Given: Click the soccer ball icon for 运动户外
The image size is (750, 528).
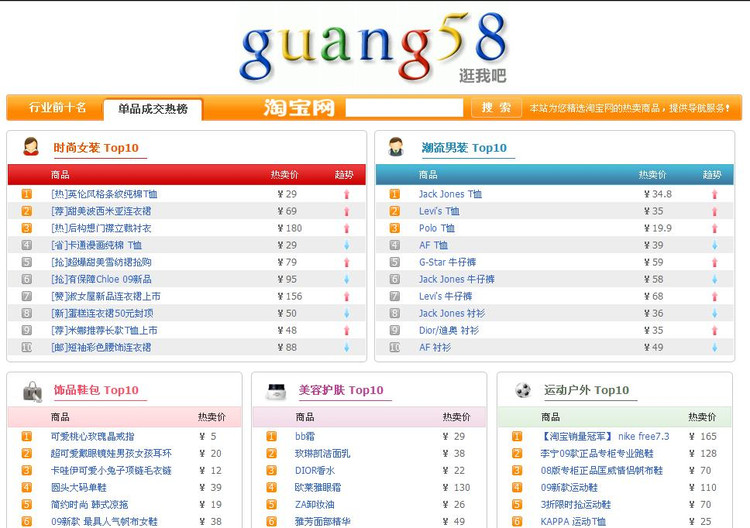Looking at the screenshot, I should point(523,390).
